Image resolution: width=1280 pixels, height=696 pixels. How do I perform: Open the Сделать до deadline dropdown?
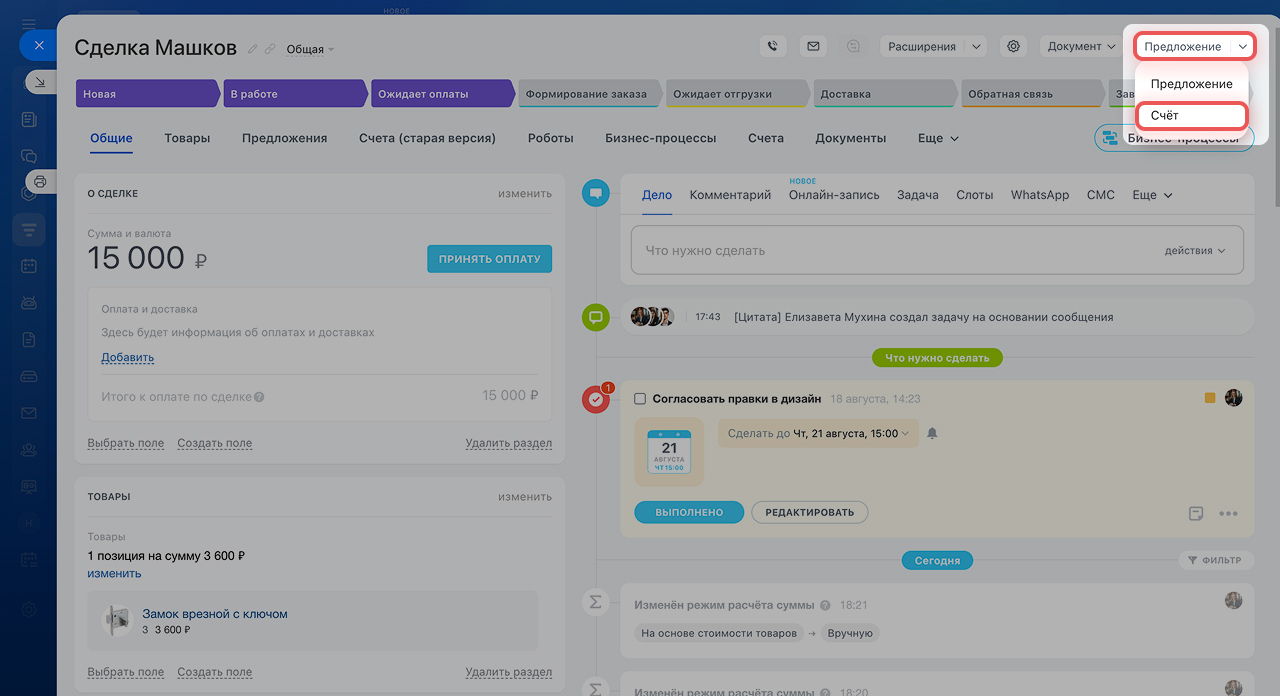818,433
